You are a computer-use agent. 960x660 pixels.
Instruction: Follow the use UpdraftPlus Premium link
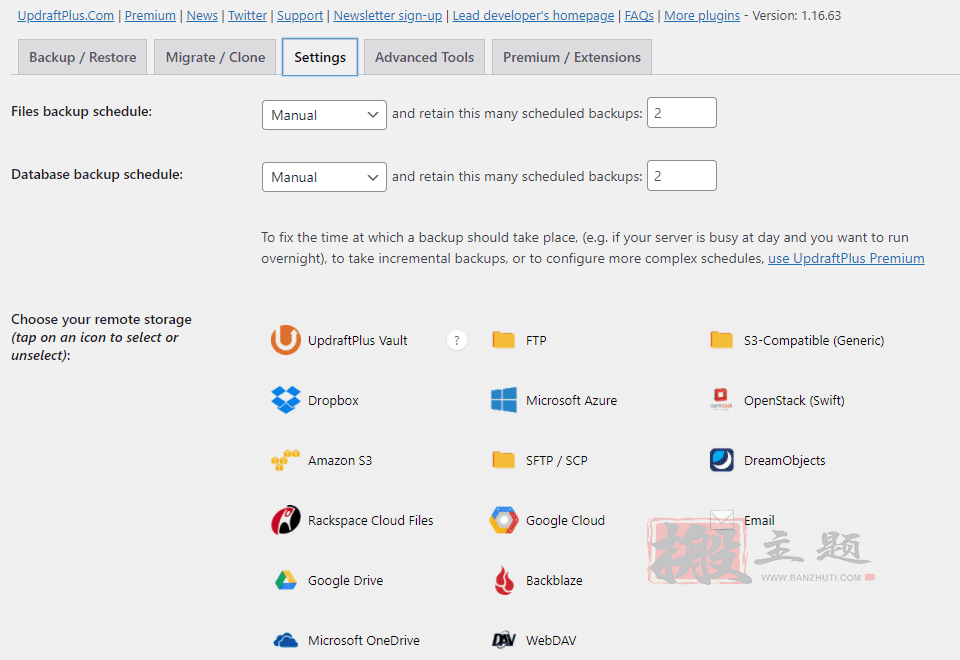[846, 258]
